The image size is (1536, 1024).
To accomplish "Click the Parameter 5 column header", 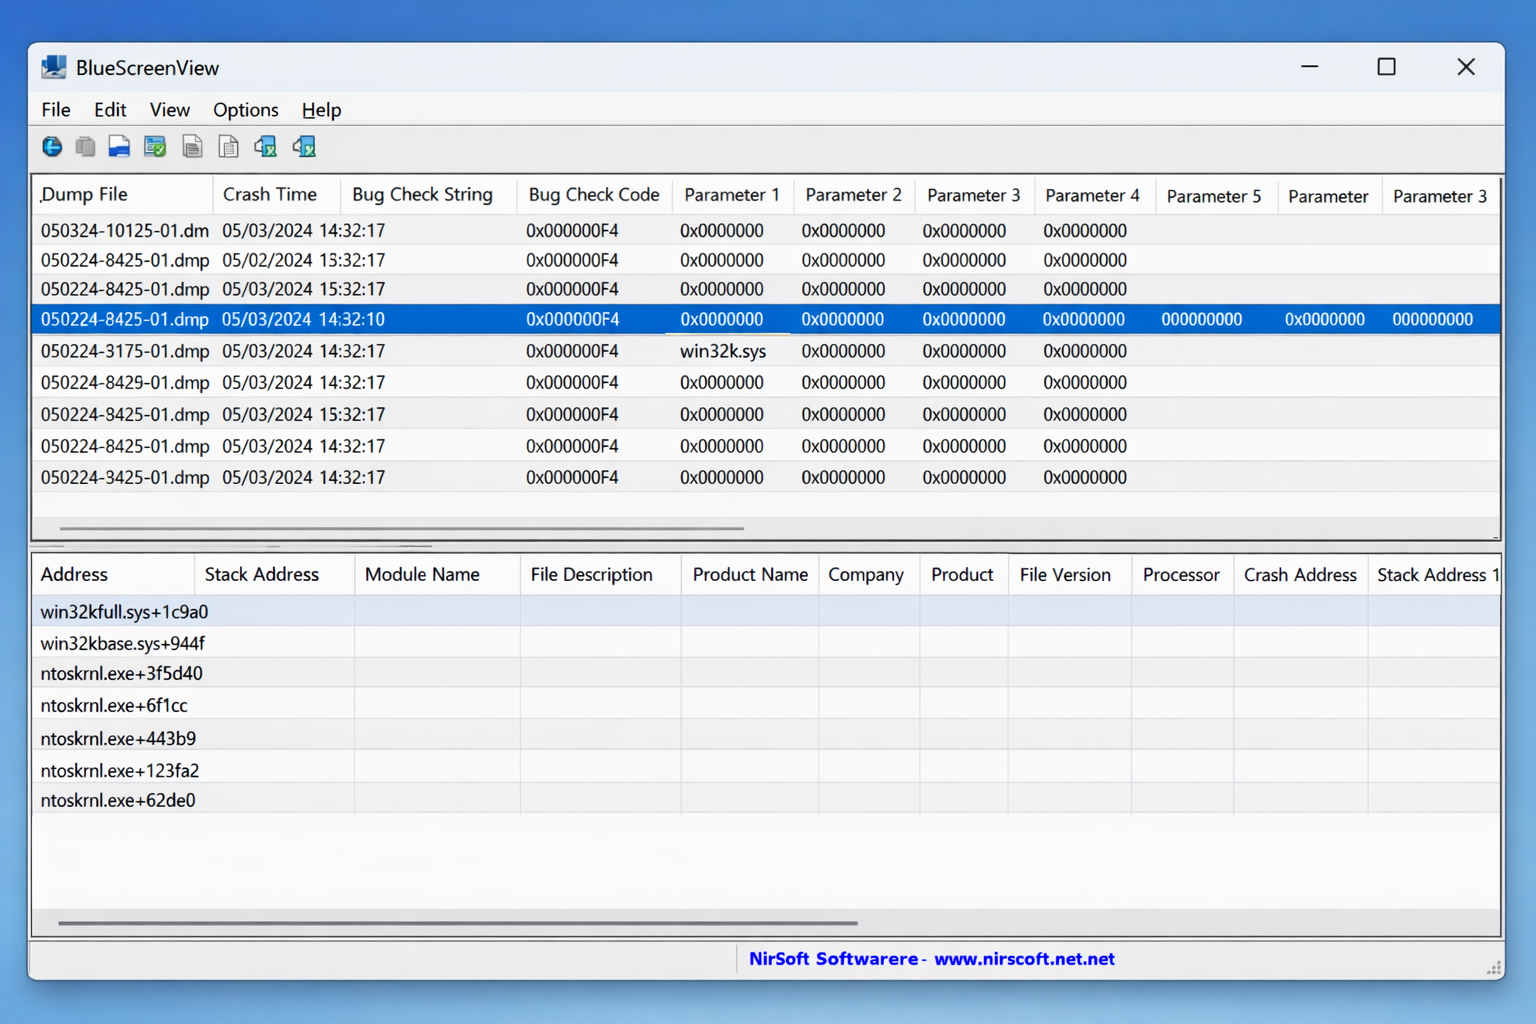I will tap(1216, 196).
